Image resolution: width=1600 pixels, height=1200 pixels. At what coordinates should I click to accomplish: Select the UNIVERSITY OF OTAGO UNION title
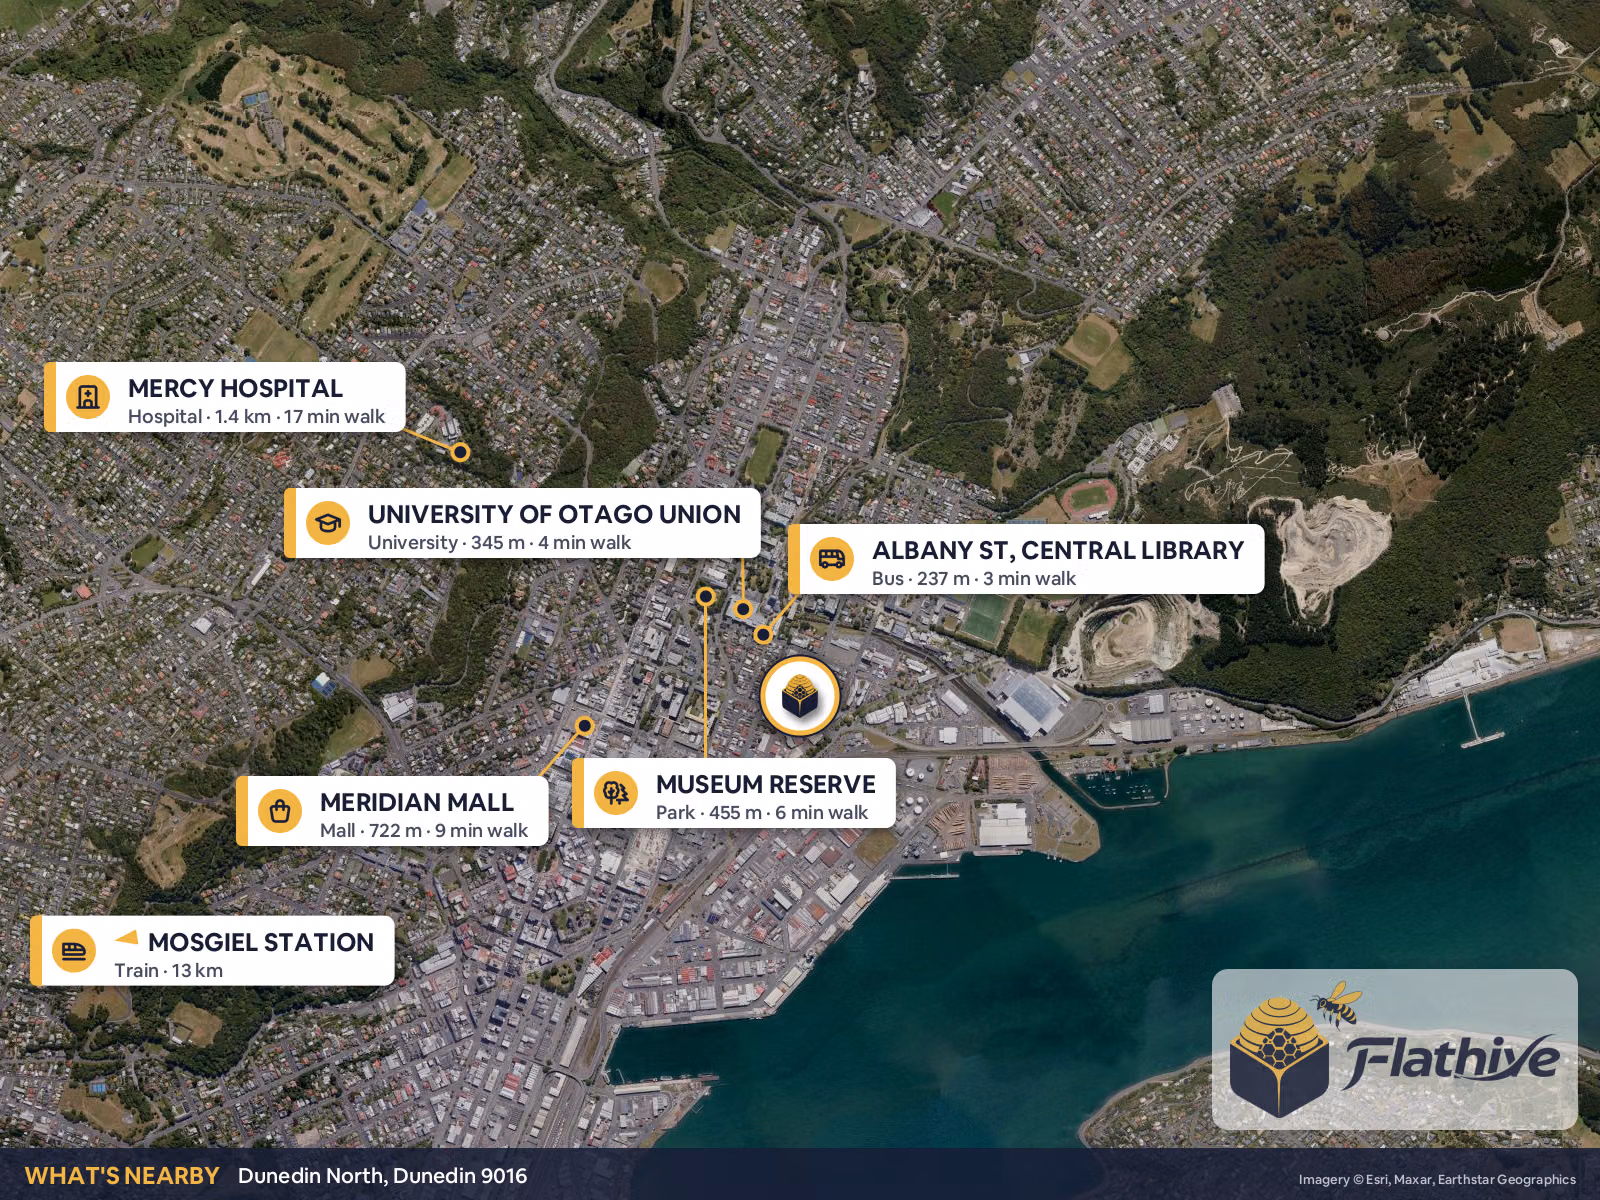(x=554, y=514)
